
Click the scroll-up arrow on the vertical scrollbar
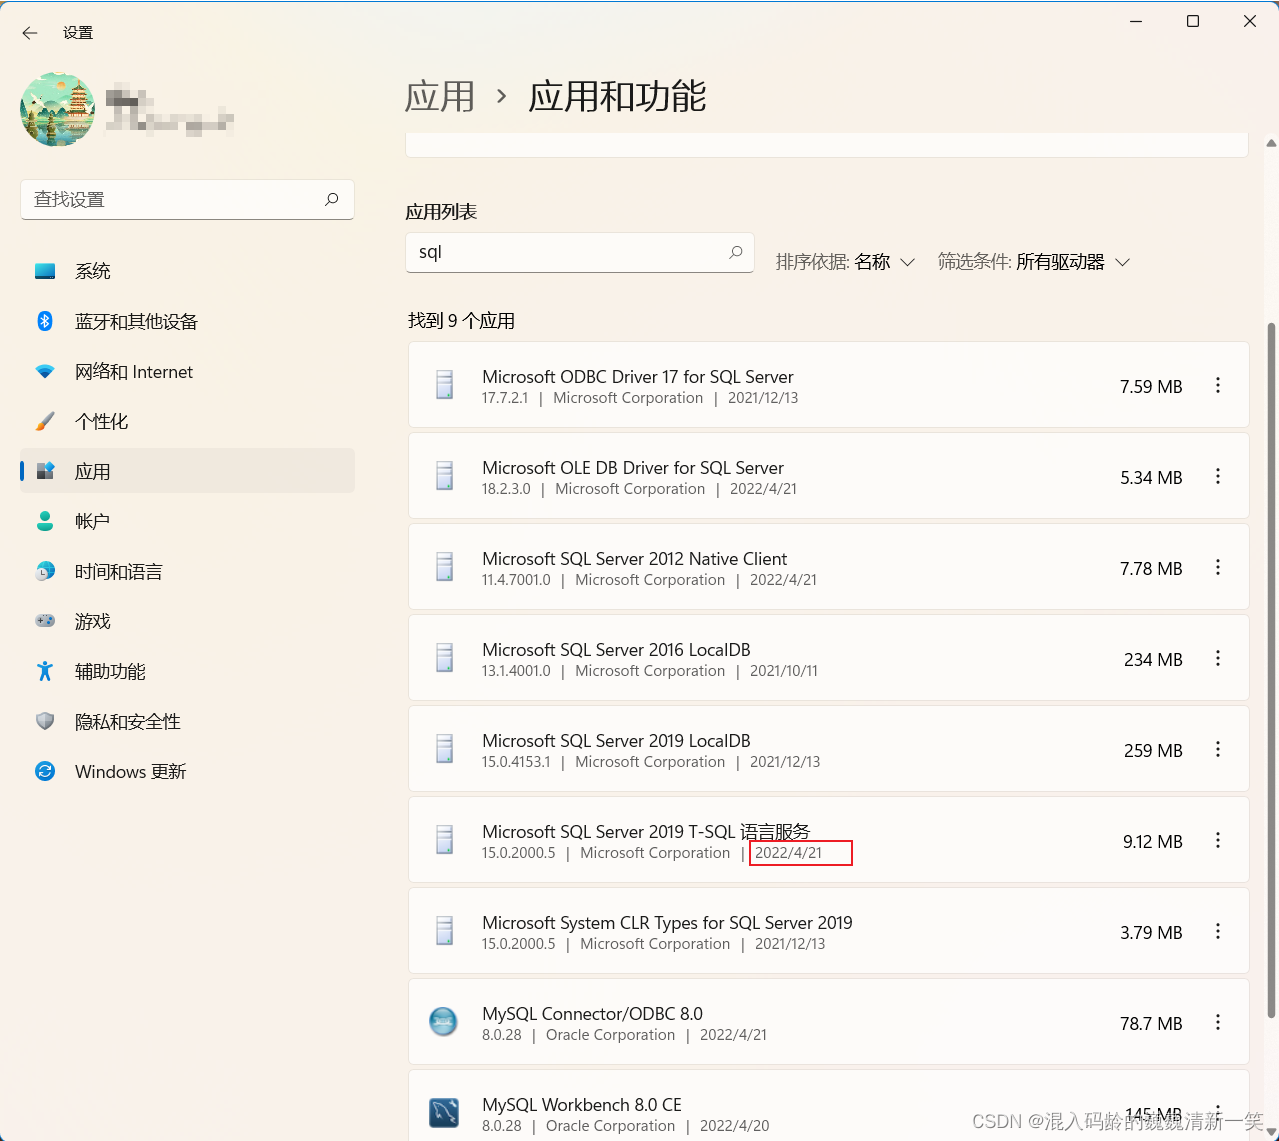click(1271, 144)
